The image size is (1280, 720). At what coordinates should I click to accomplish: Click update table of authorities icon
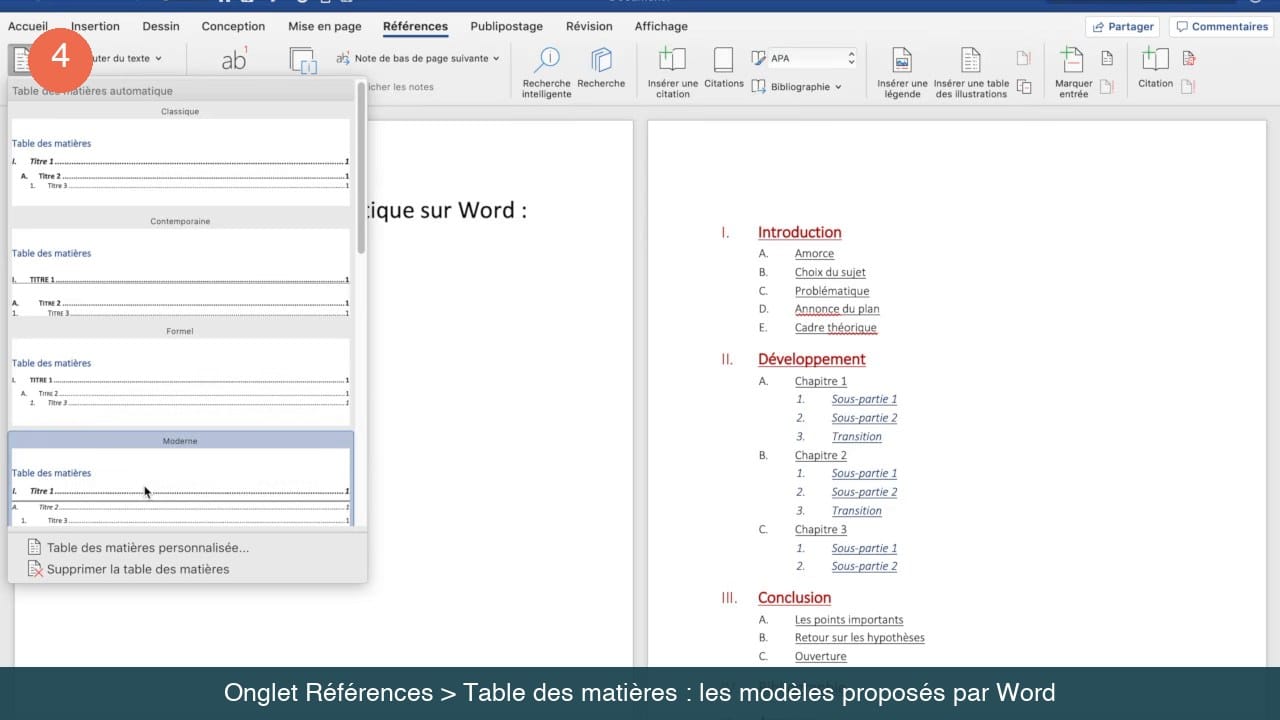[1188, 87]
